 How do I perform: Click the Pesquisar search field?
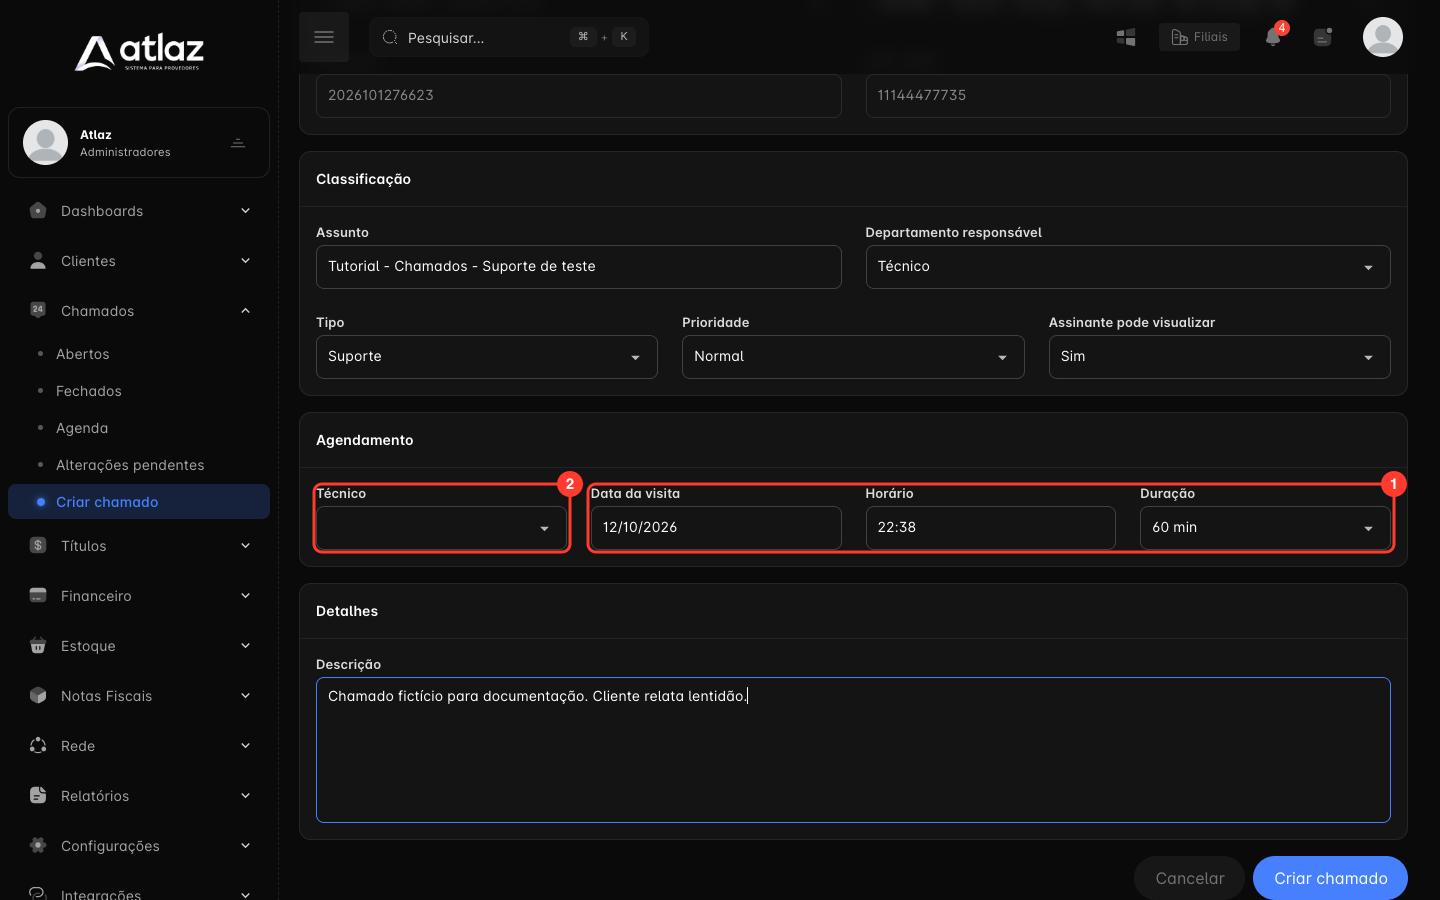click(x=509, y=37)
